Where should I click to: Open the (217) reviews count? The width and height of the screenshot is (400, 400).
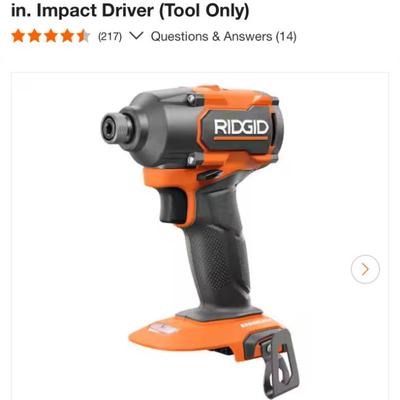pos(110,36)
